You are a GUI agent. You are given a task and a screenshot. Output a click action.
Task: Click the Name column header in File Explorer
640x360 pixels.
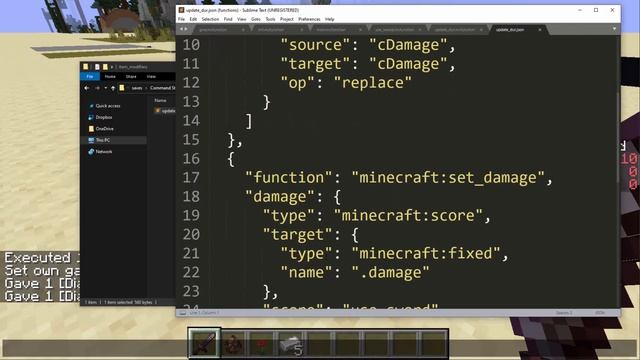[160, 100]
